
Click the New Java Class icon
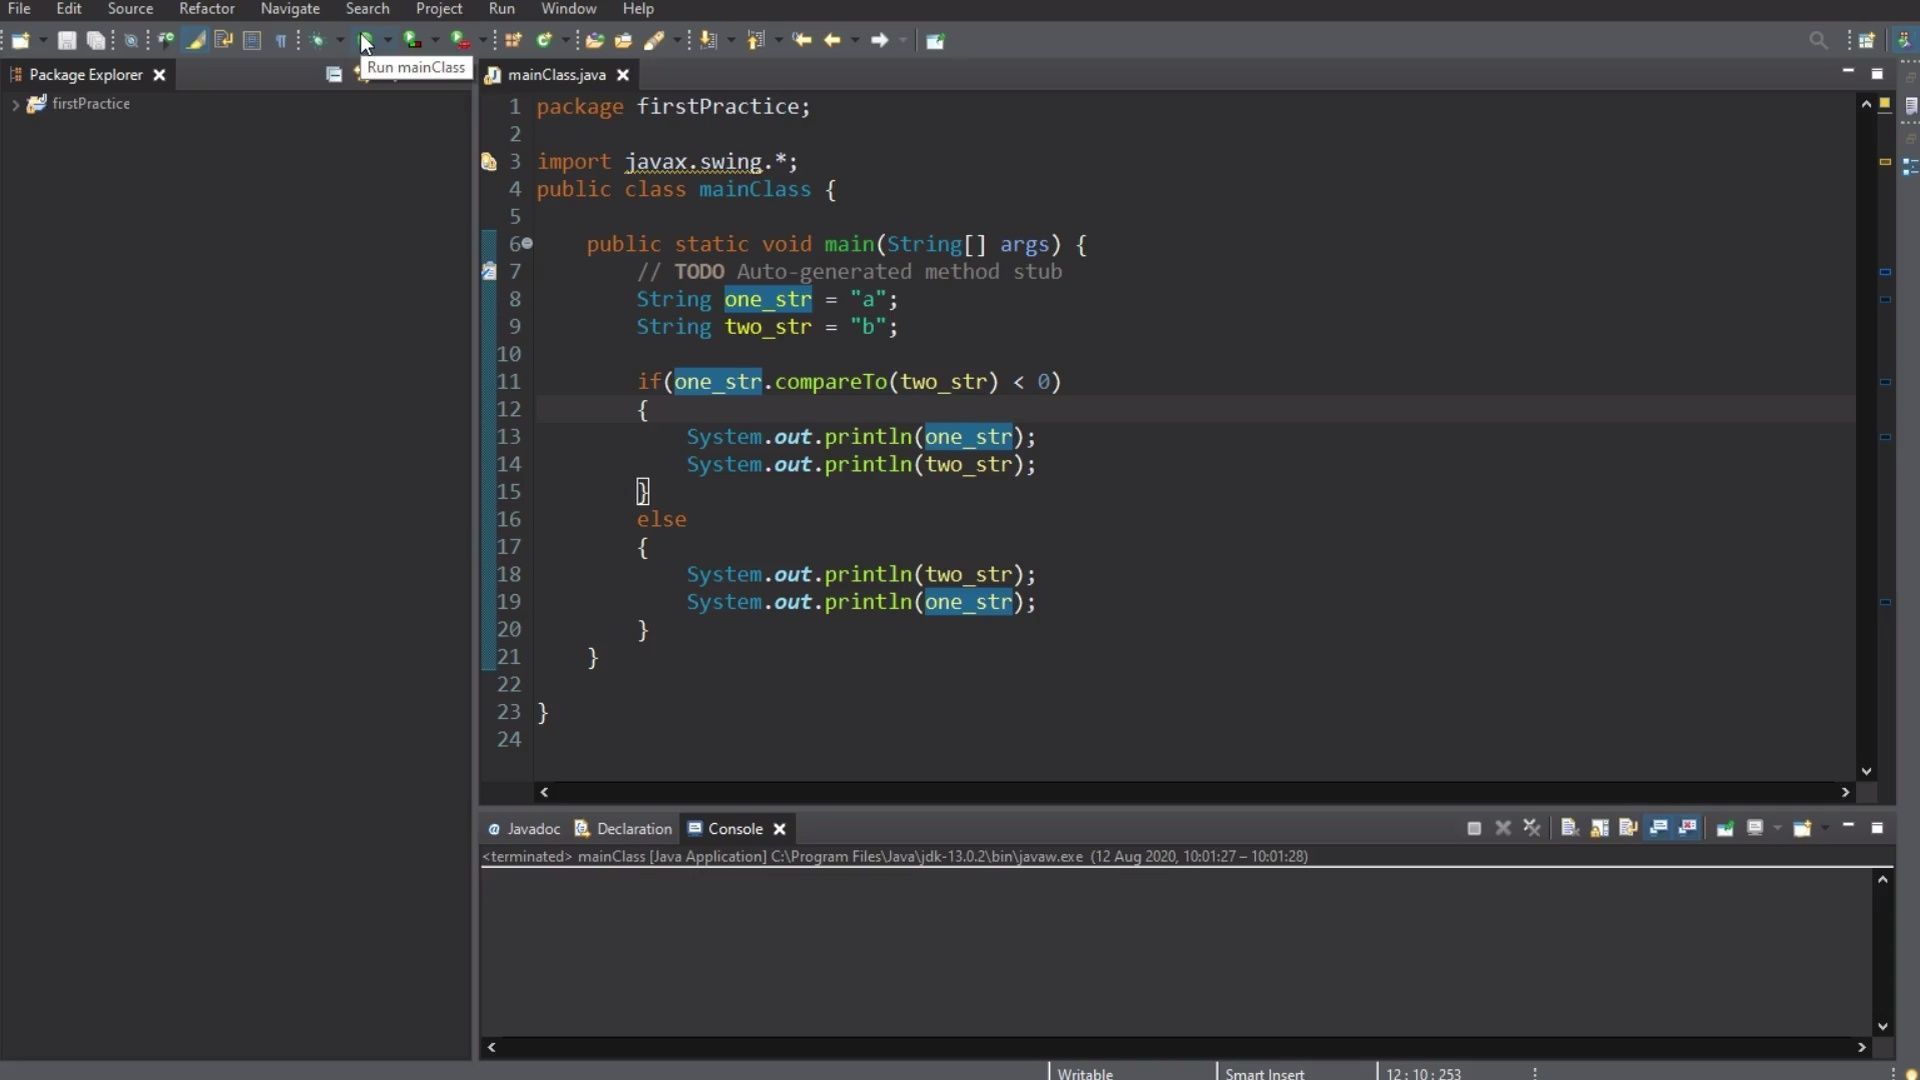544,40
